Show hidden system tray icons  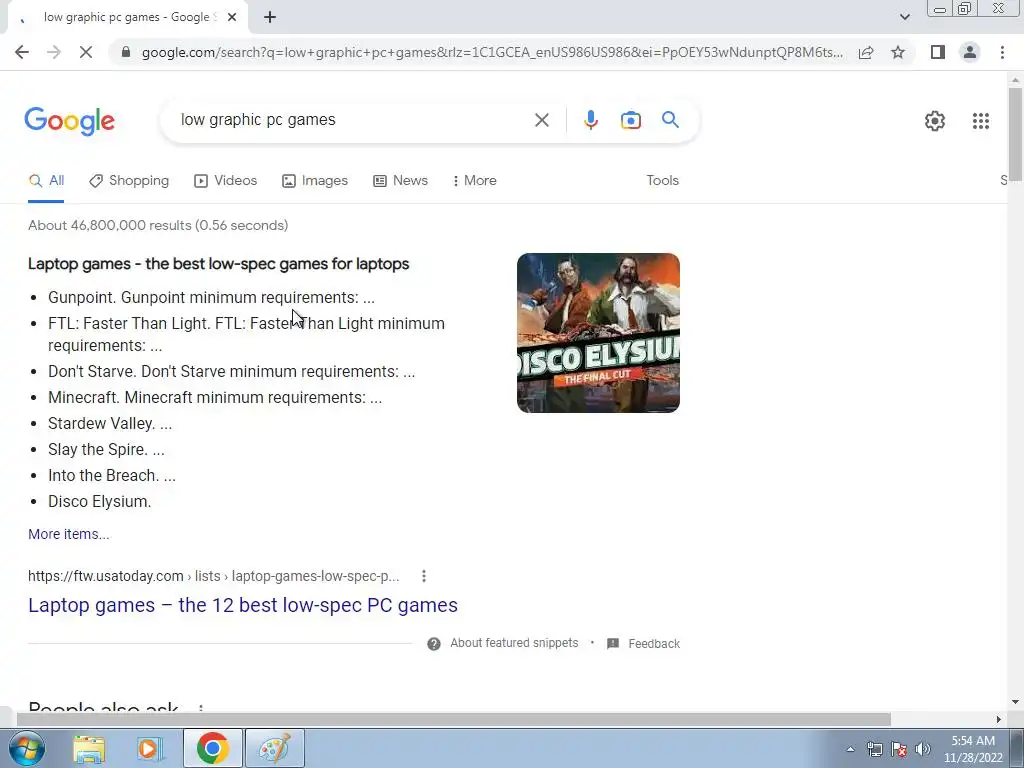[850, 749]
